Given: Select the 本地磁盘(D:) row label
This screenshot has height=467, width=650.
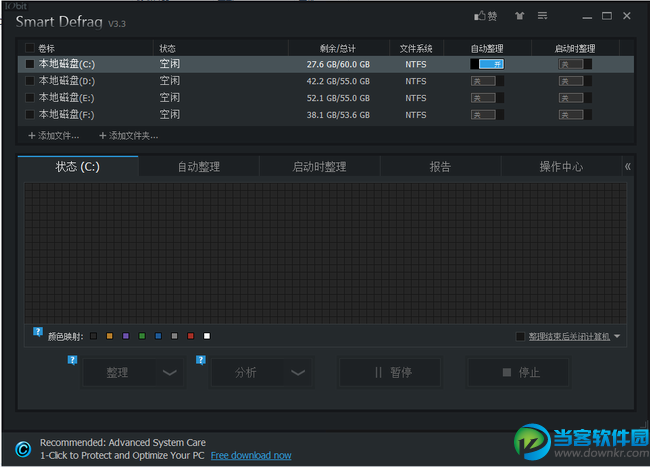Looking at the screenshot, I should [x=67, y=81].
